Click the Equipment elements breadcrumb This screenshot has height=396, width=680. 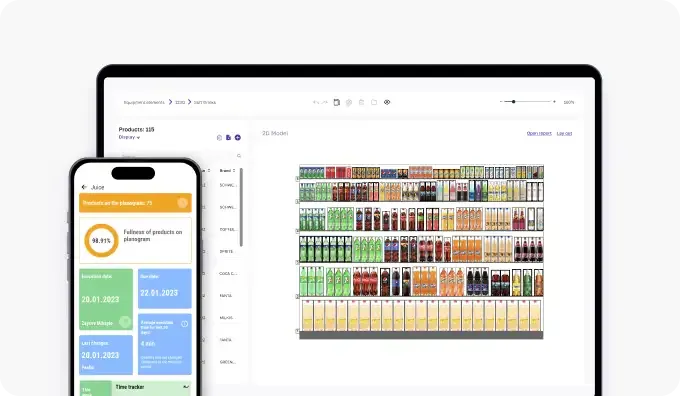(x=144, y=102)
